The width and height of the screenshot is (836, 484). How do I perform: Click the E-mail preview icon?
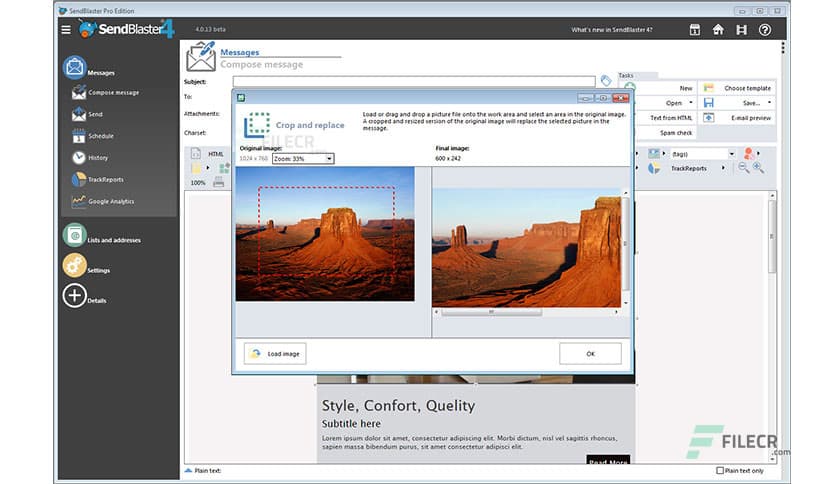(708, 117)
